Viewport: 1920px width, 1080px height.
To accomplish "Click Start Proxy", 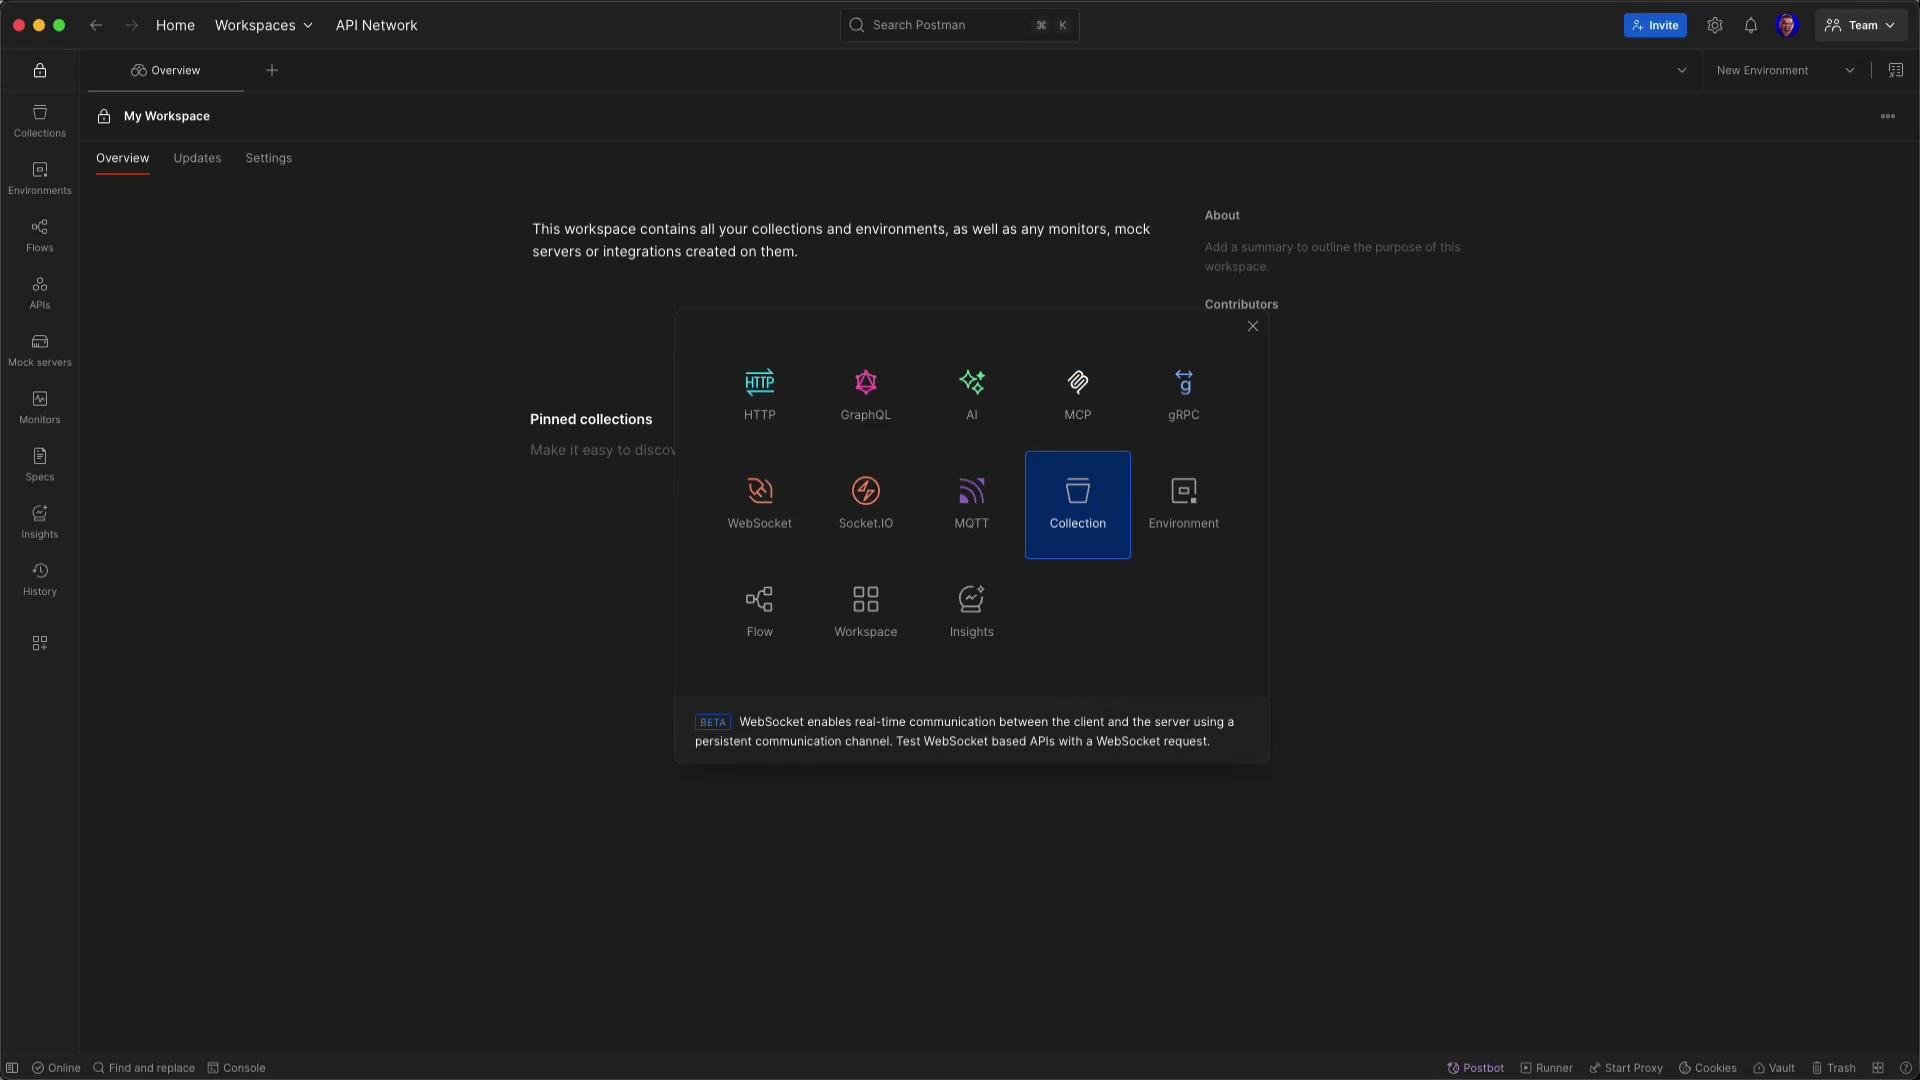I will (x=1626, y=1067).
